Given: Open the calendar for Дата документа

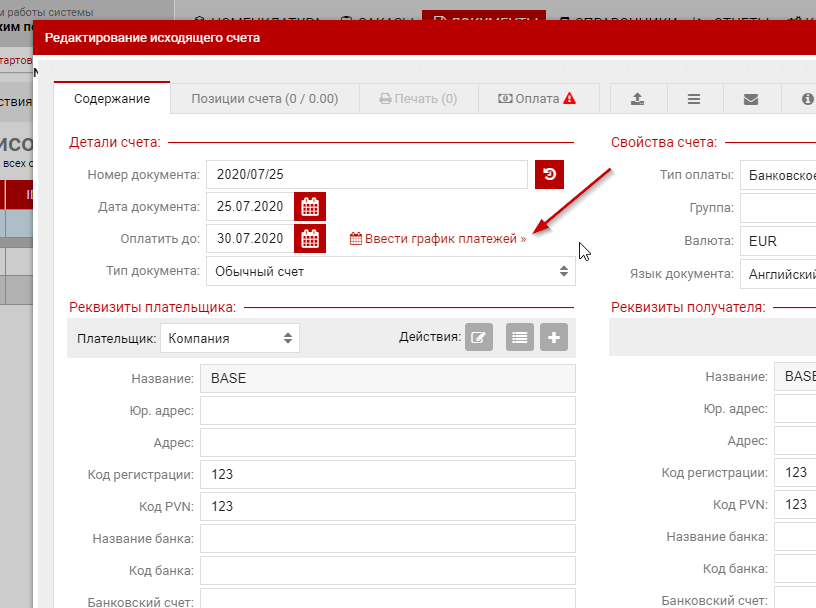Looking at the screenshot, I should 310,207.
